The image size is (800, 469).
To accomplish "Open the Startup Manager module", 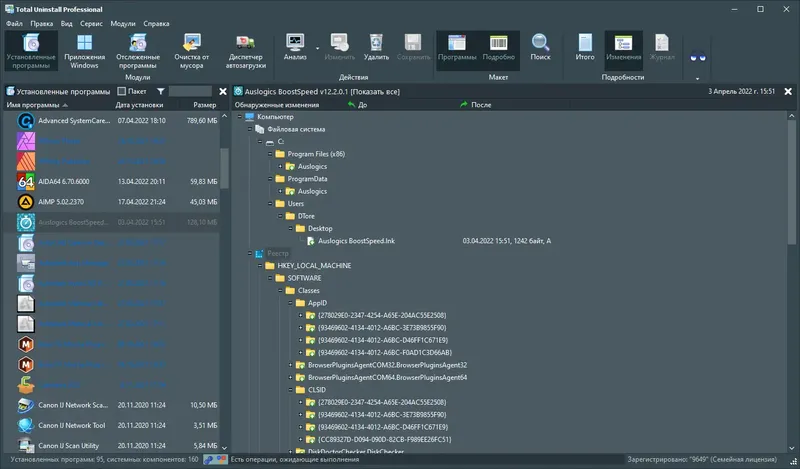I will [x=245, y=51].
